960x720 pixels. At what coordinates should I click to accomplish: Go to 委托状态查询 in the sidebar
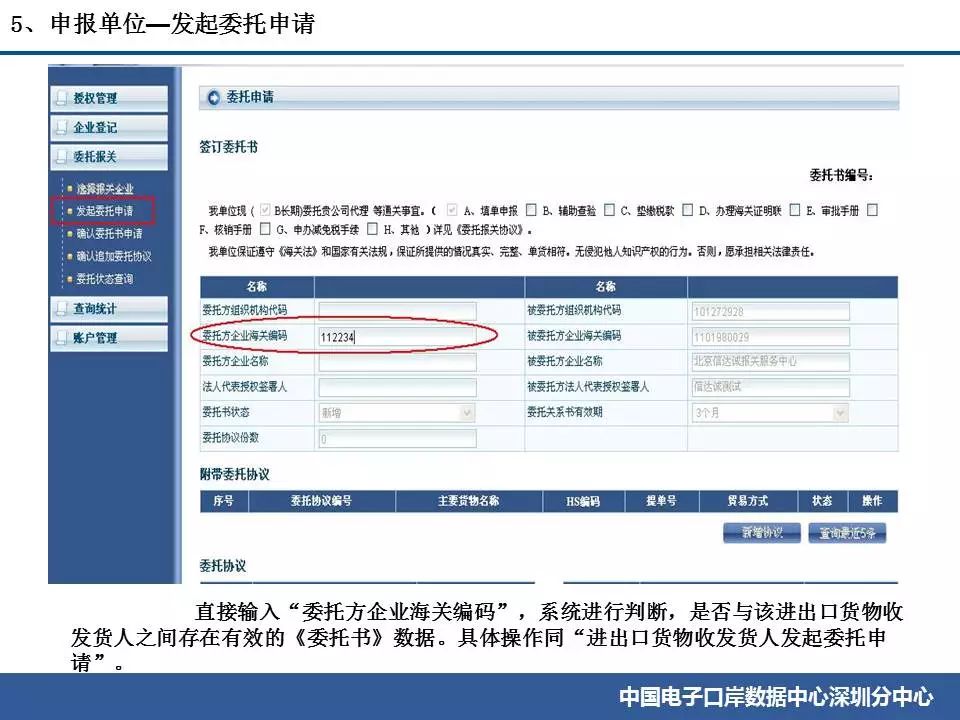tap(104, 279)
